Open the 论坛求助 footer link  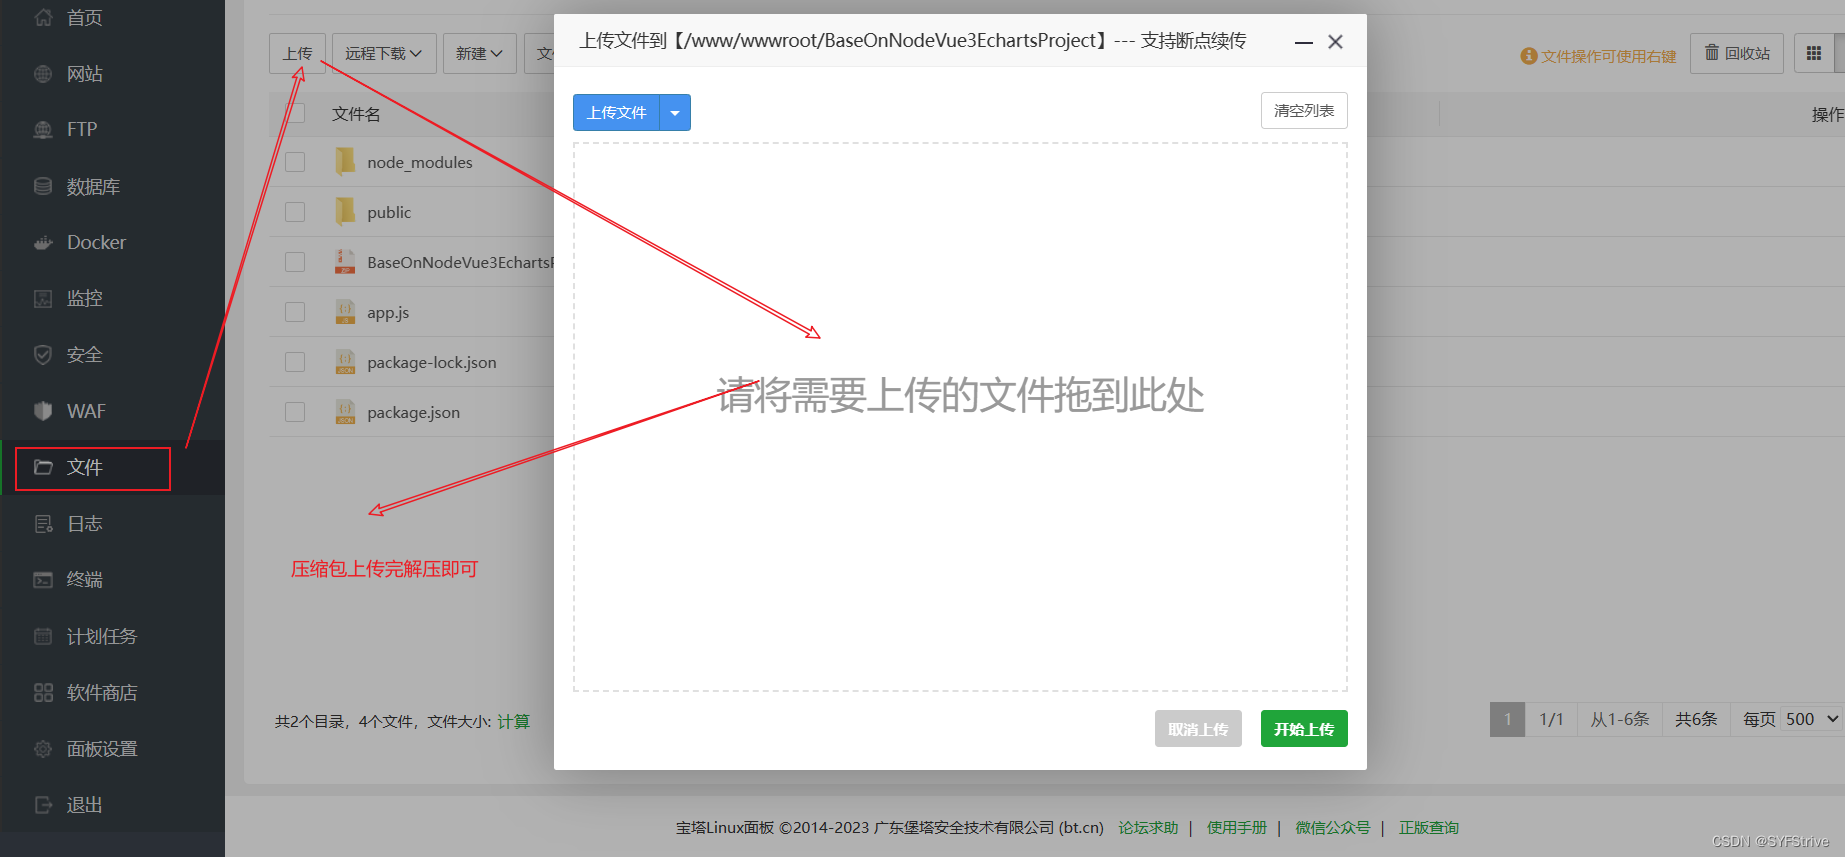tap(1148, 827)
